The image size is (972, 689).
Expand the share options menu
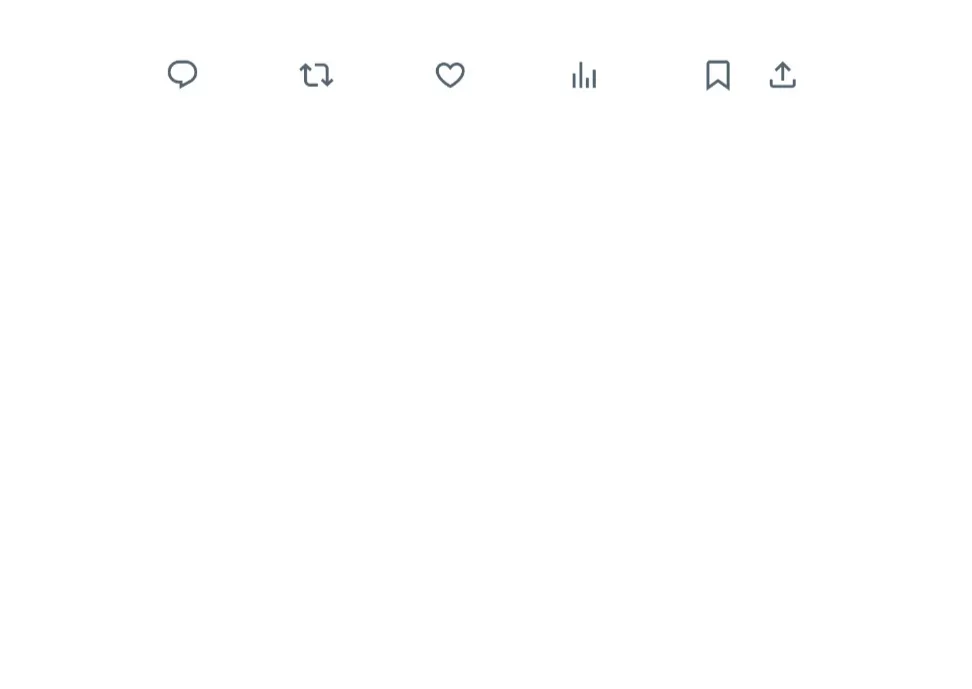click(x=783, y=75)
